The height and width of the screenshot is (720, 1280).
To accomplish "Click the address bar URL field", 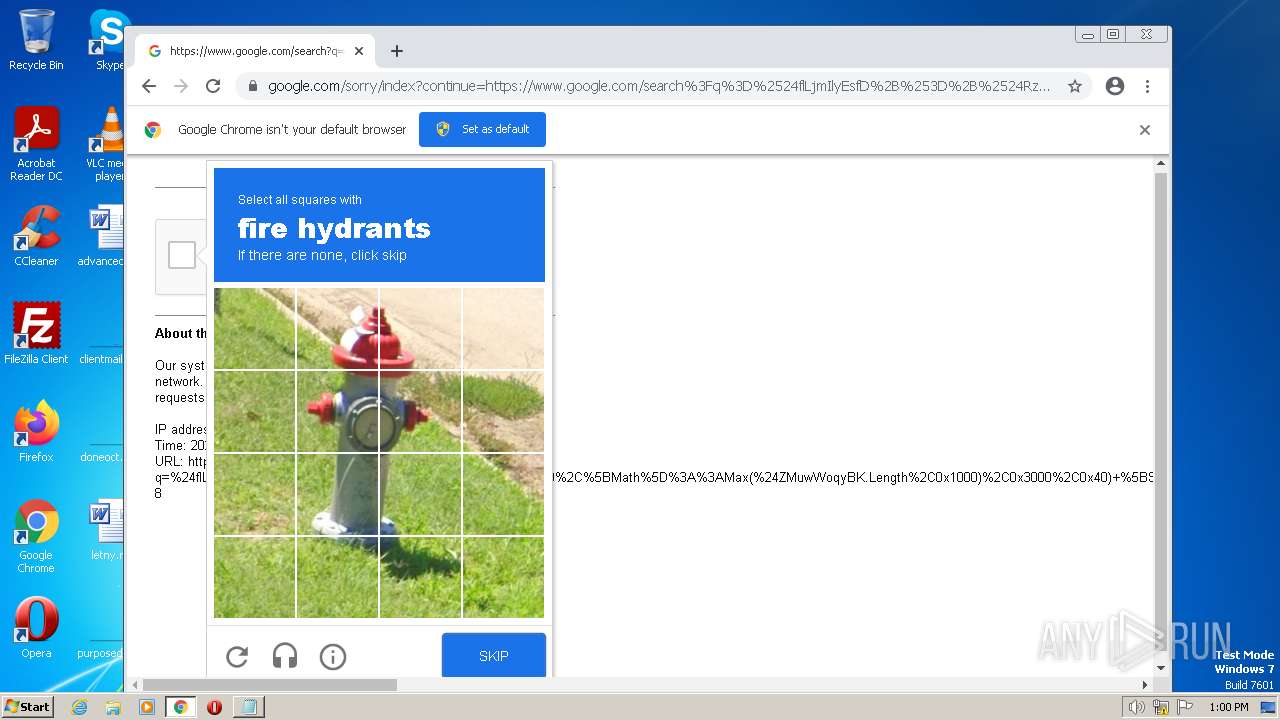I will (x=659, y=86).
